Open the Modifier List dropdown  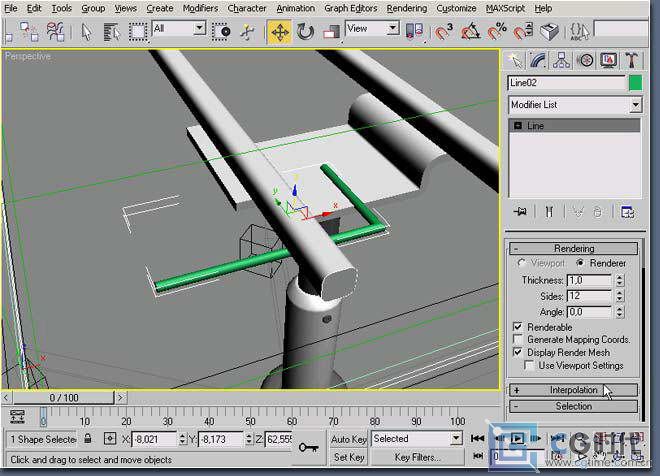coord(575,105)
